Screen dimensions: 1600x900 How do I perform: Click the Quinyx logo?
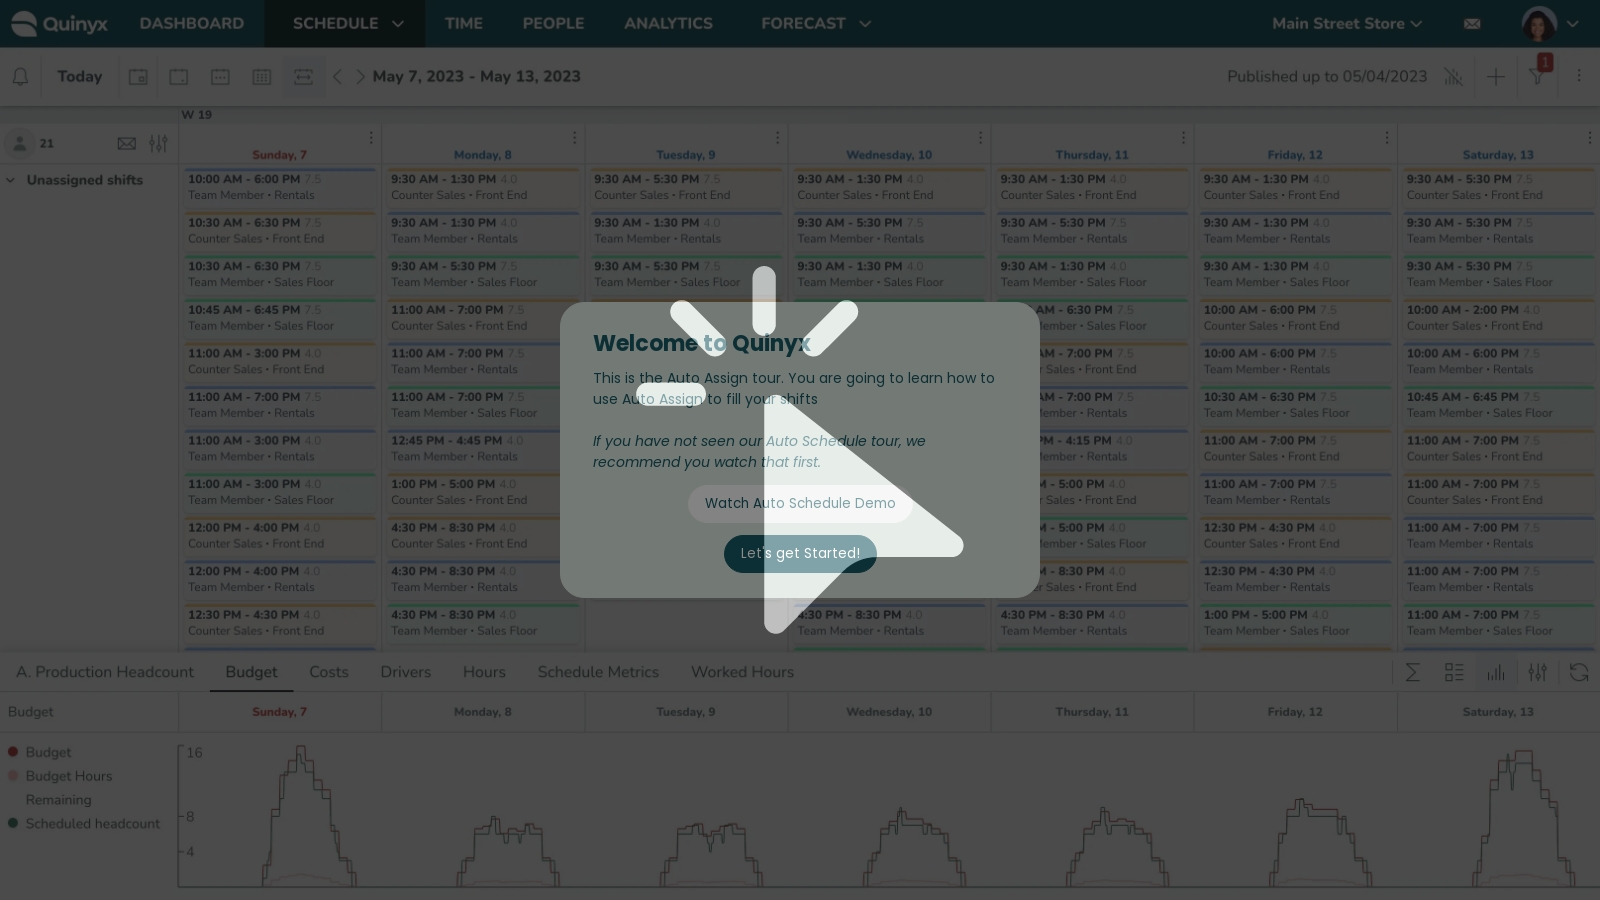coord(59,24)
